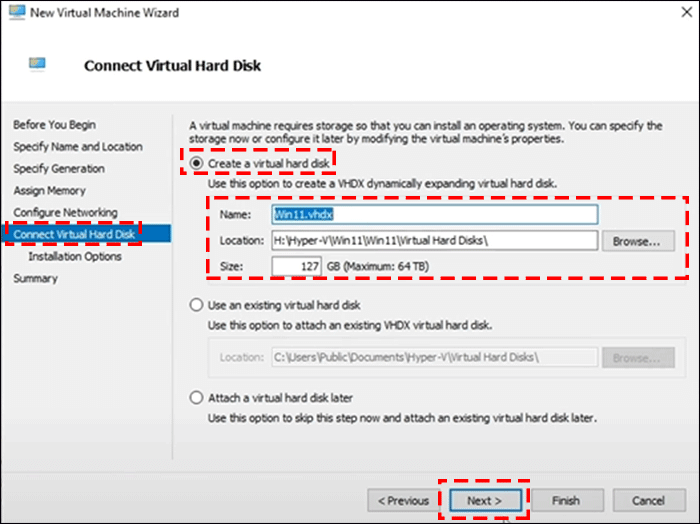Go to Specify Name and Location step
Screen dimensions: 700x524
[x=78, y=147]
